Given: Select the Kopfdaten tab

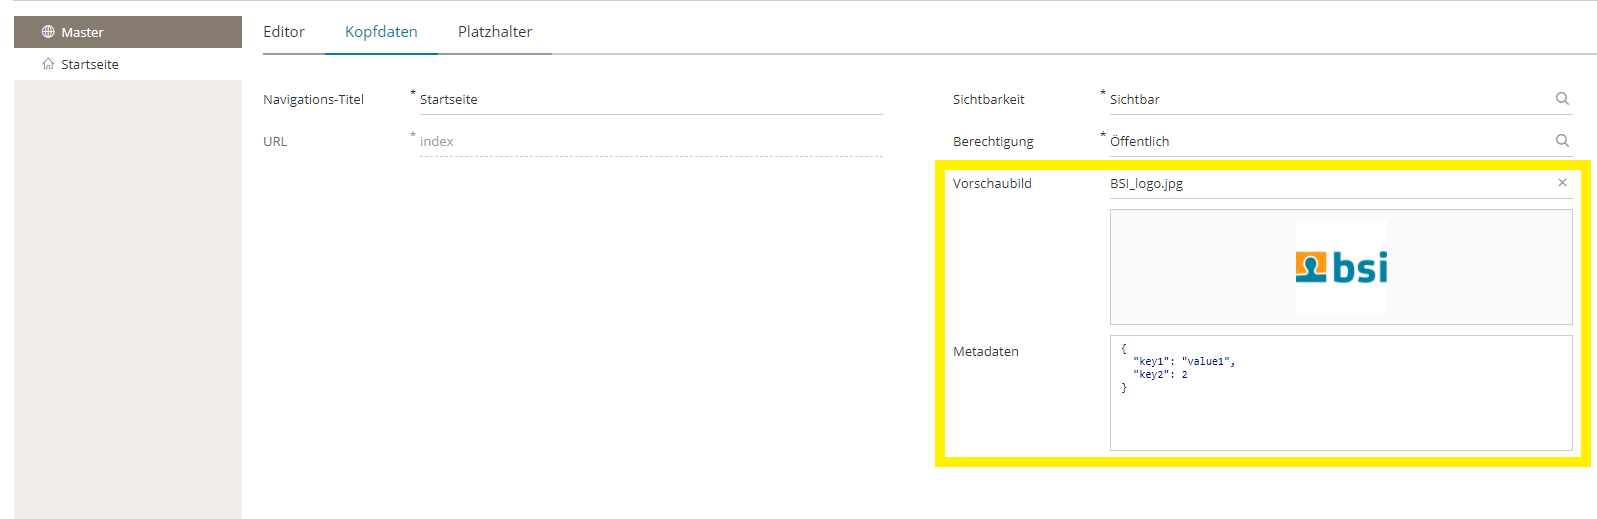Looking at the screenshot, I should [x=381, y=32].
